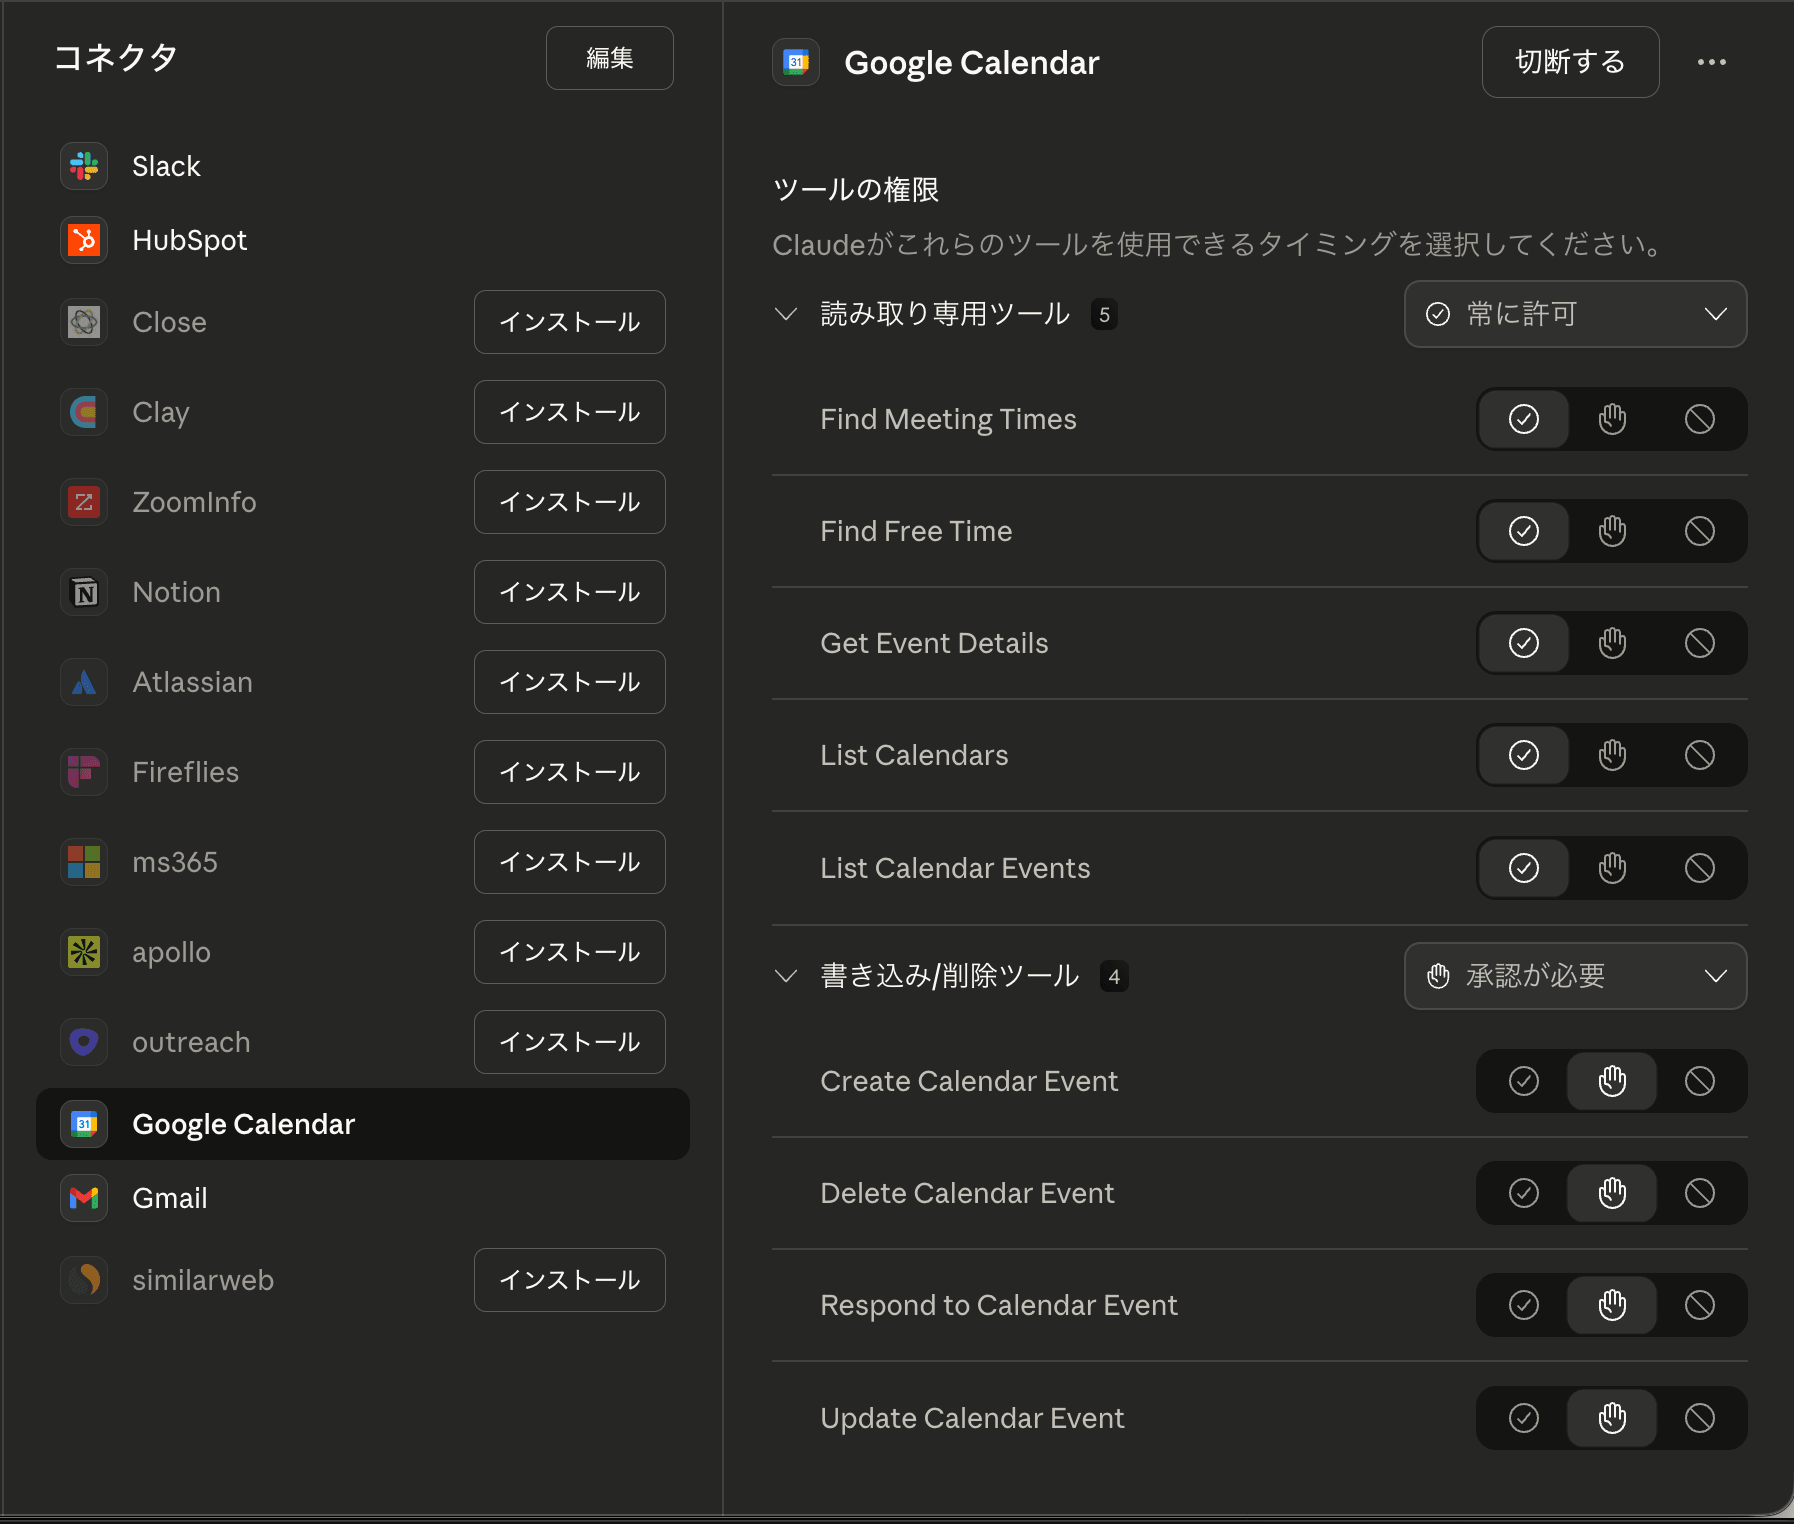Image resolution: width=1794 pixels, height=1524 pixels.
Task: Click the HubSpot icon in sidebar
Action: 84,240
